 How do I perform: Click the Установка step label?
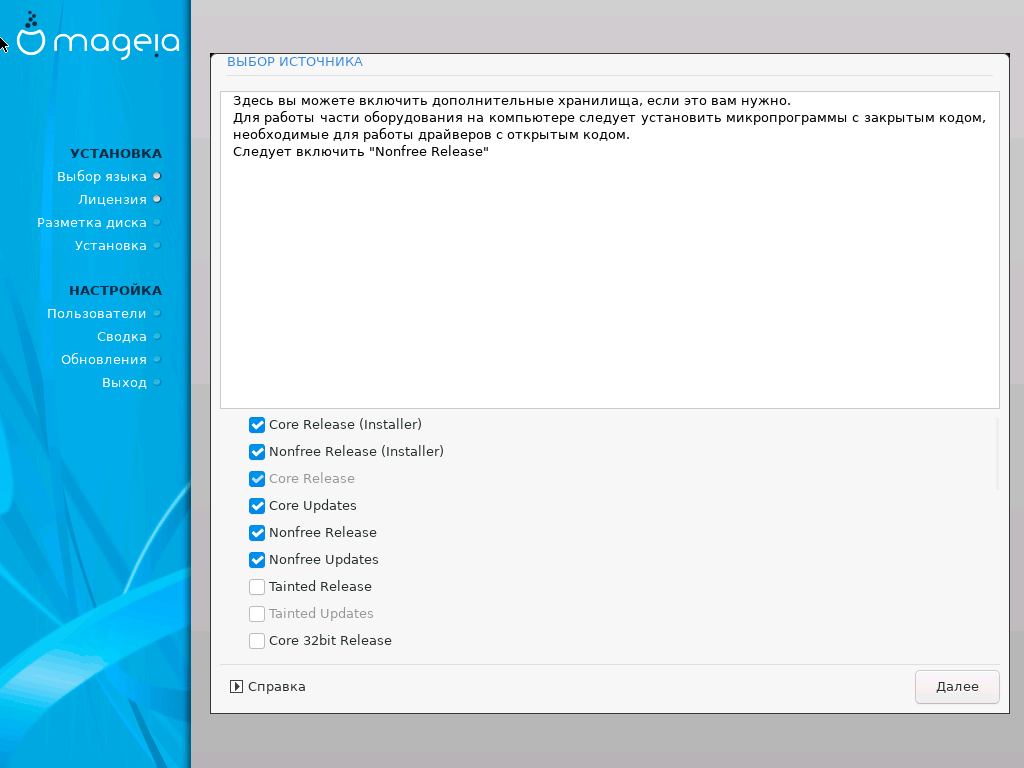click(110, 246)
